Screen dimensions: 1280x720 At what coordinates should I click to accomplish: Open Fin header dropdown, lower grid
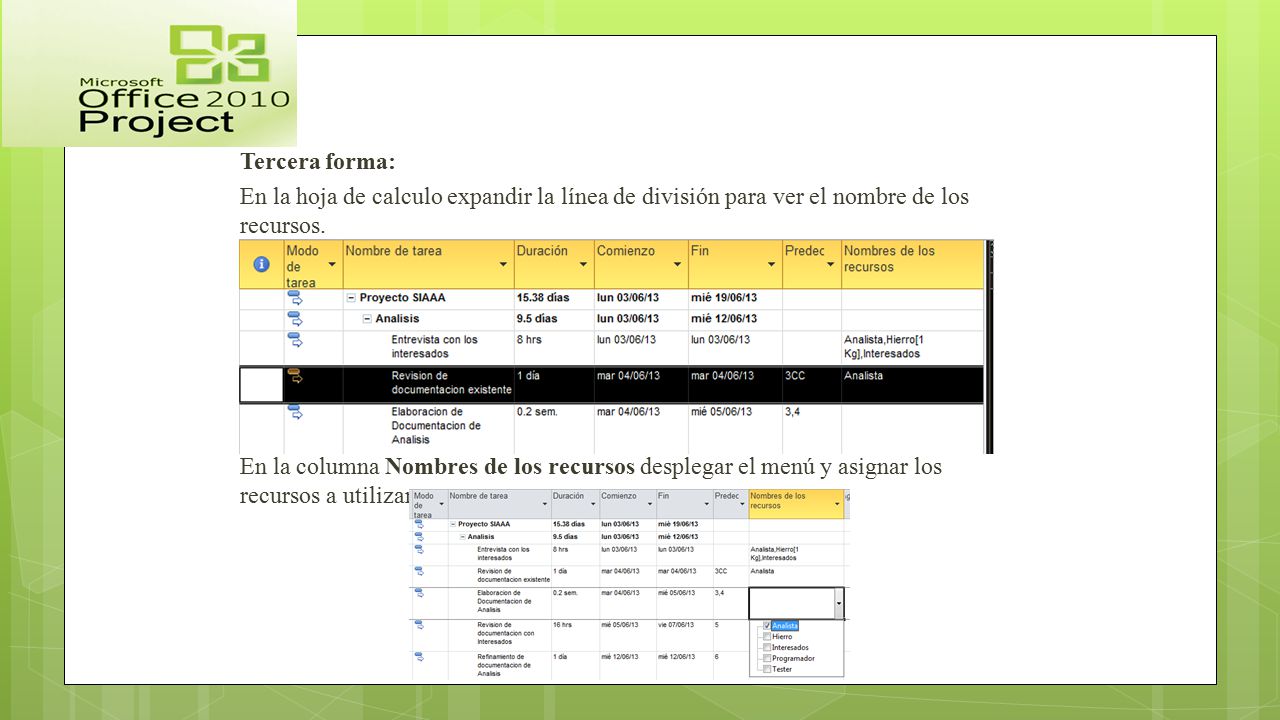705,504
